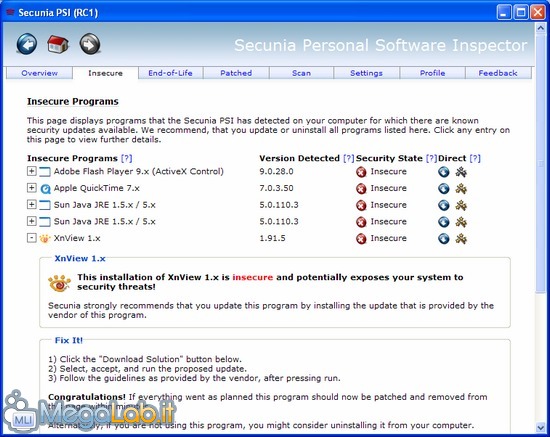Go forward with the forward arrow icon
The width and height of the screenshot is (550, 437).
(90, 44)
